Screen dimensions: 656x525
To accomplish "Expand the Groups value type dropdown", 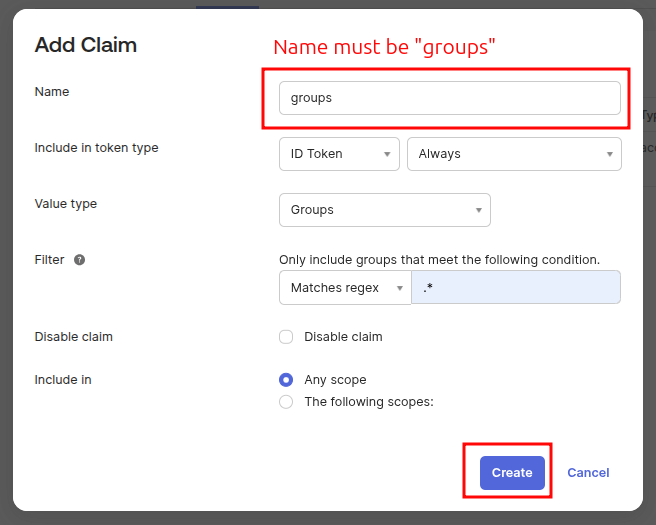I will (385, 210).
